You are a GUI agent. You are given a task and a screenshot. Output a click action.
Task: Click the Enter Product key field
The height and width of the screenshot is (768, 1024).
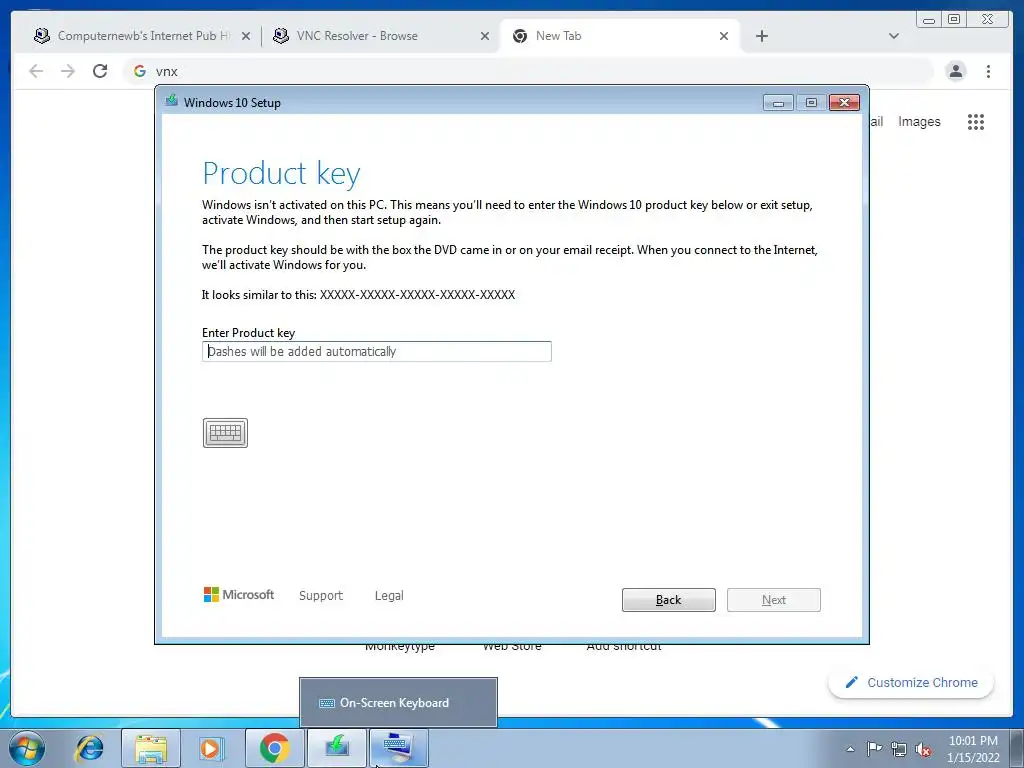377,351
